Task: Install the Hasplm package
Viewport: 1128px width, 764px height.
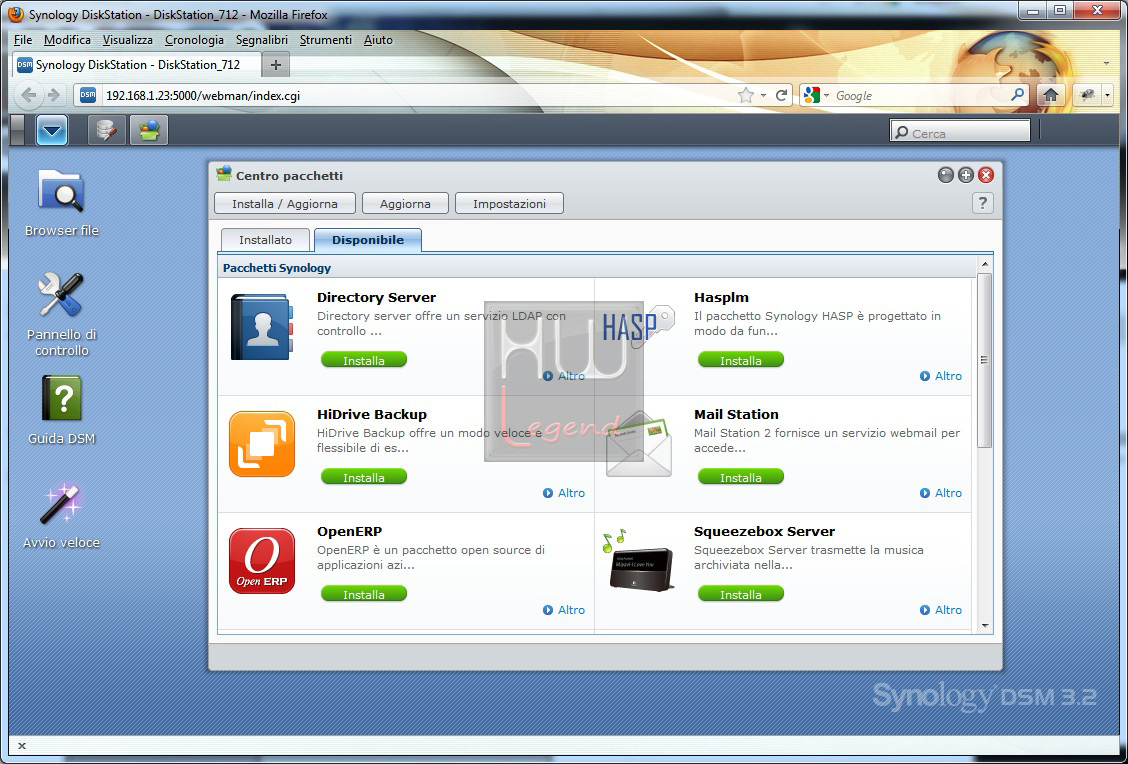Action: 741,360
